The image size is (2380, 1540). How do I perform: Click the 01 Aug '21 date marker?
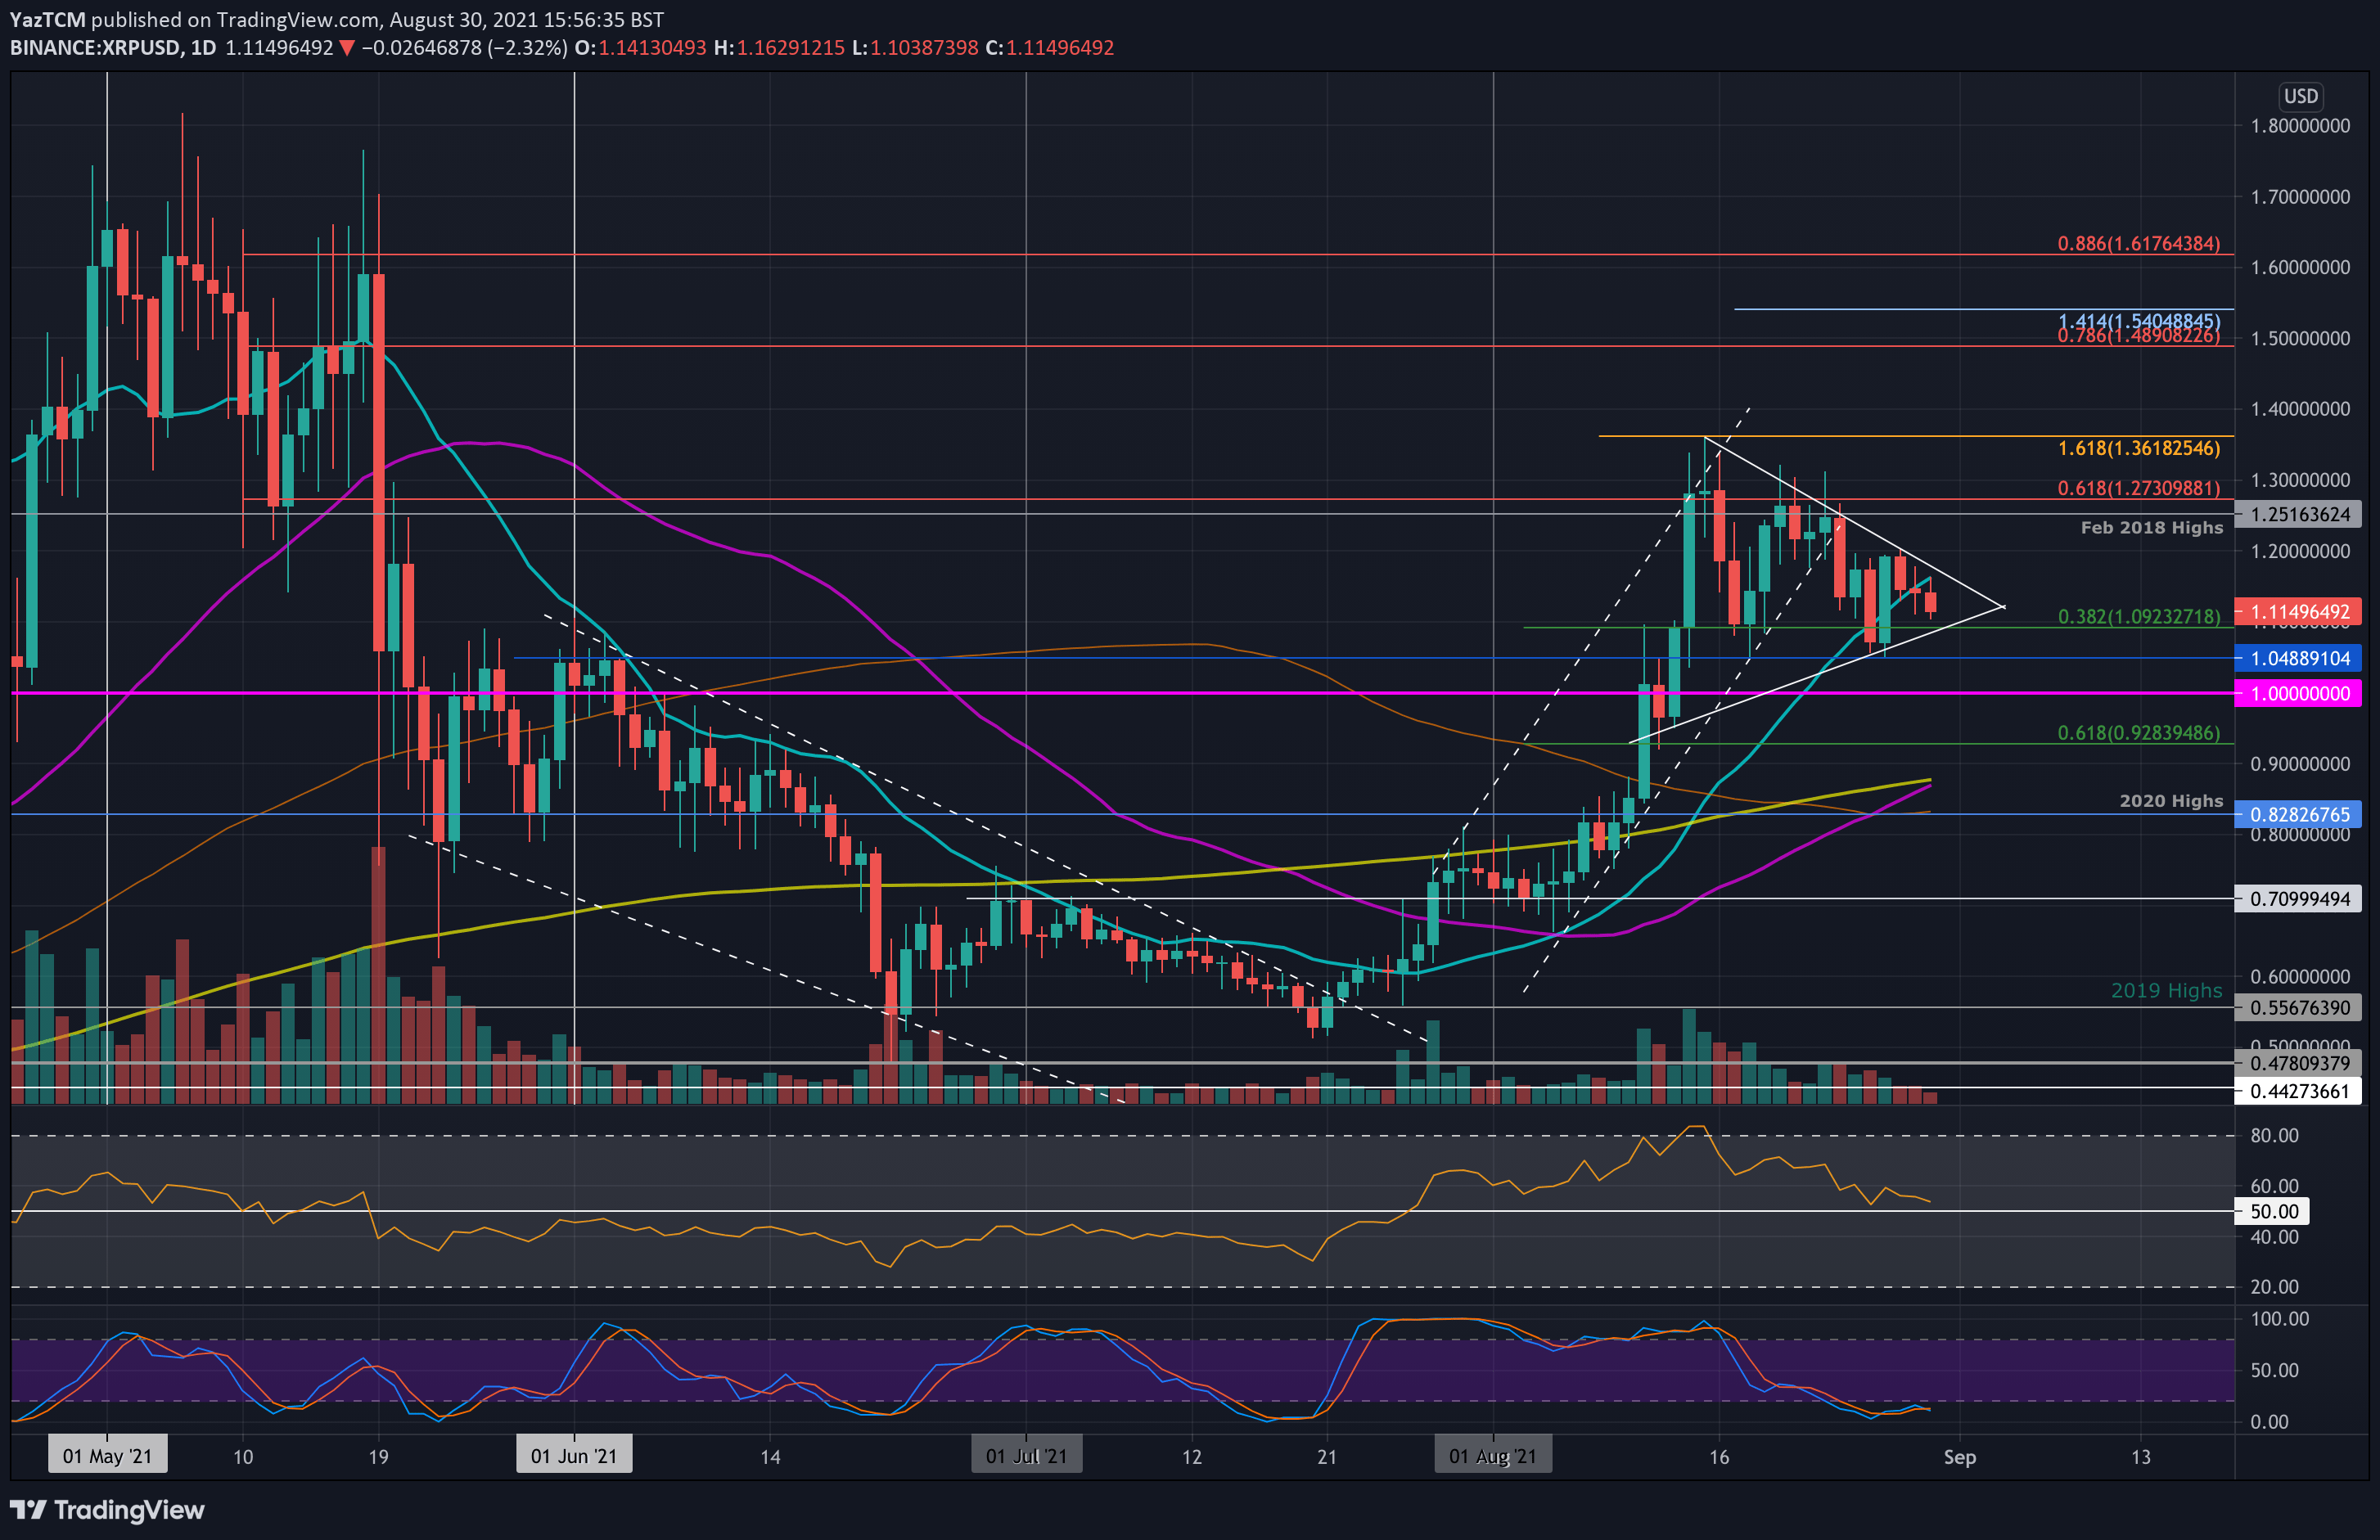(x=1493, y=1455)
